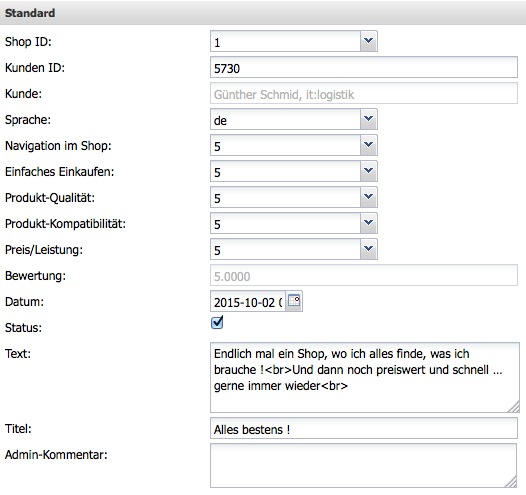Image resolution: width=526 pixels, height=495 pixels.
Task: Click the disabled Kunde name field
Action: click(x=364, y=93)
